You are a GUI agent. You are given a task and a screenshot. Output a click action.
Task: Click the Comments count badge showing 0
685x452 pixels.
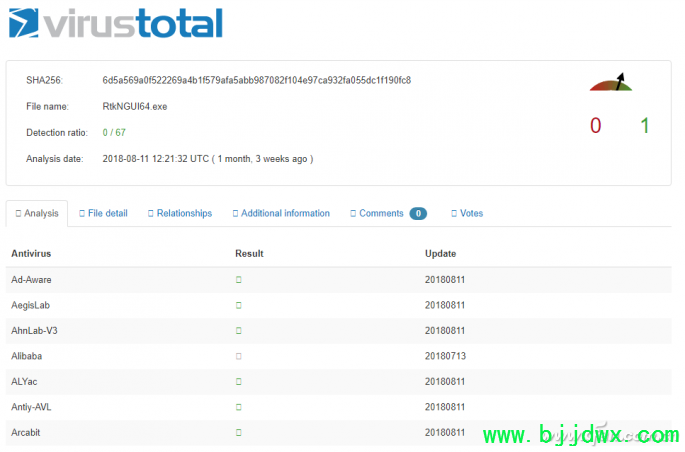pyautogui.click(x=418, y=214)
